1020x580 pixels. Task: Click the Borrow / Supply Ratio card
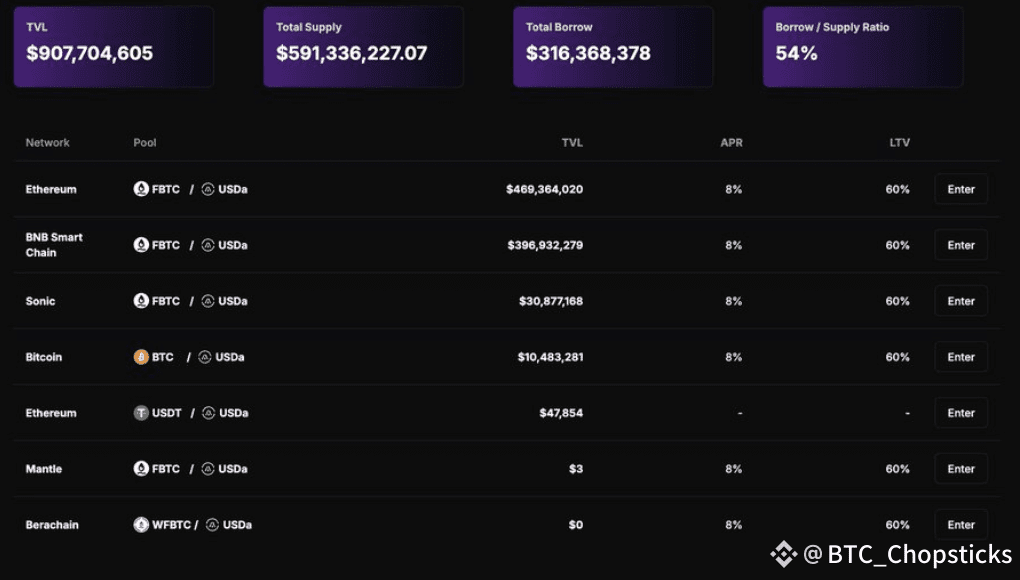(x=862, y=46)
